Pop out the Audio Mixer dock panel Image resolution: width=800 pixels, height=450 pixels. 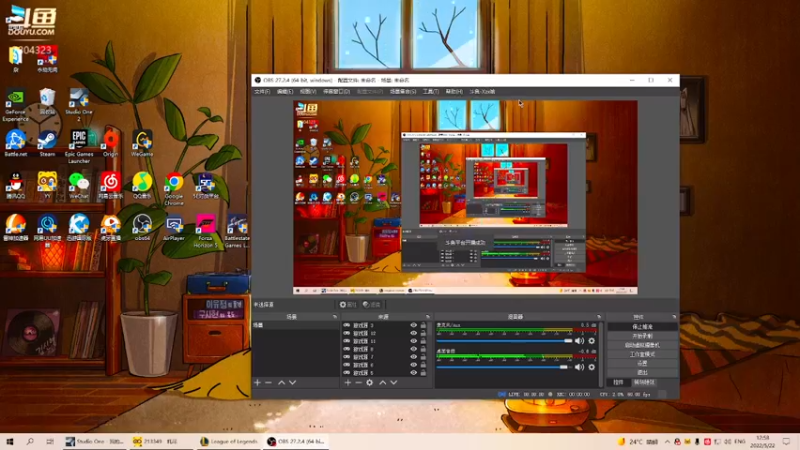(x=599, y=317)
